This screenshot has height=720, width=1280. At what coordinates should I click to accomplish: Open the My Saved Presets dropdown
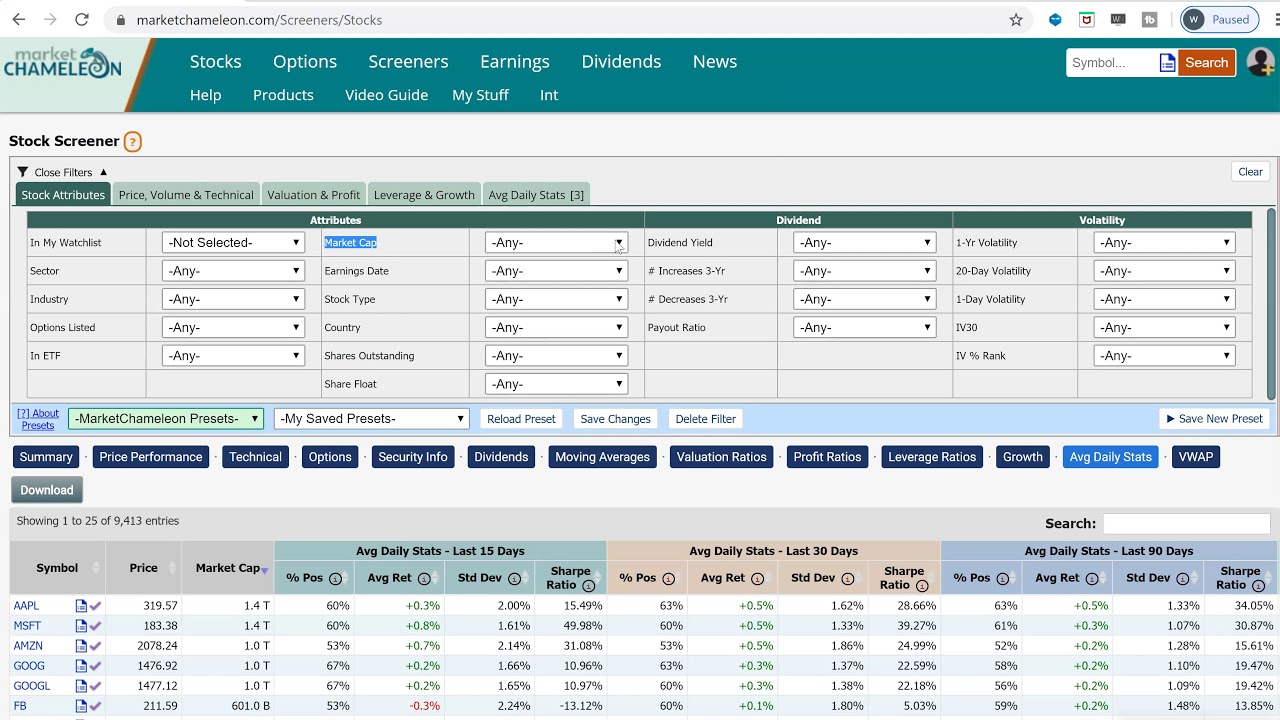371,419
